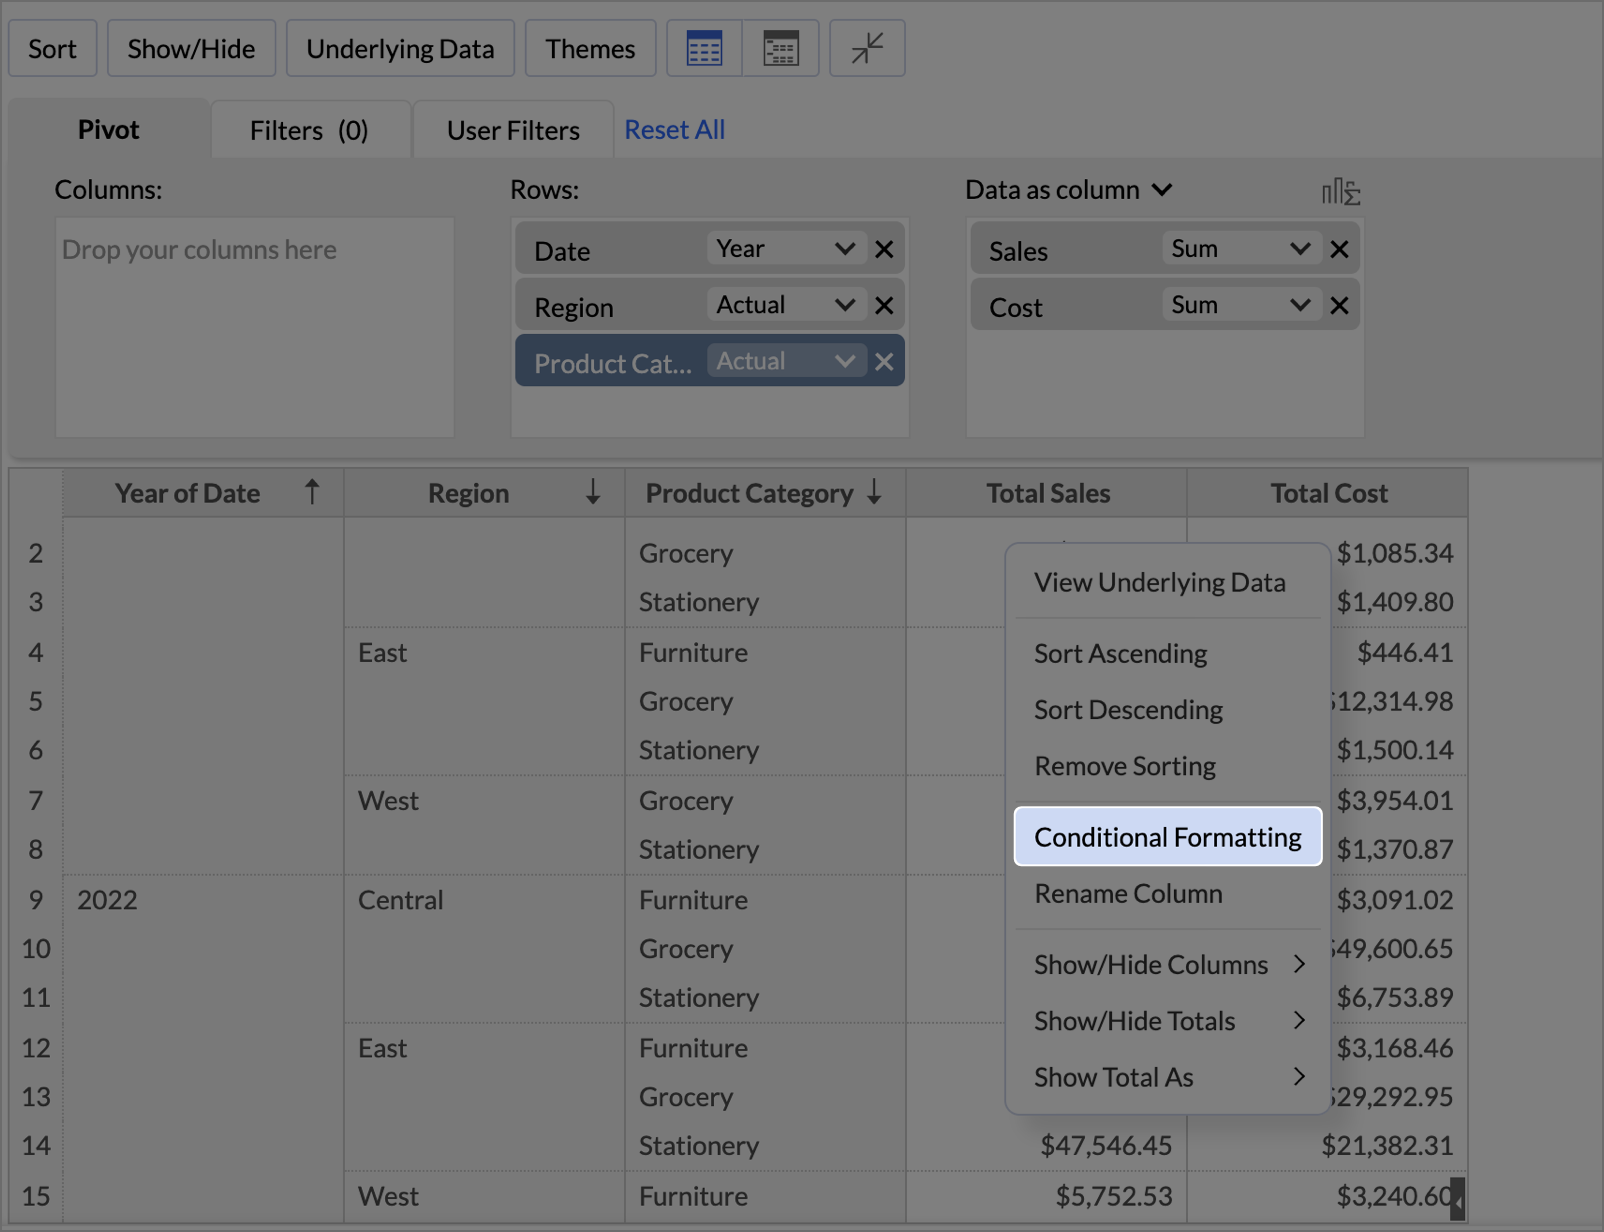Click the Total Cost column header

[1328, 493]
